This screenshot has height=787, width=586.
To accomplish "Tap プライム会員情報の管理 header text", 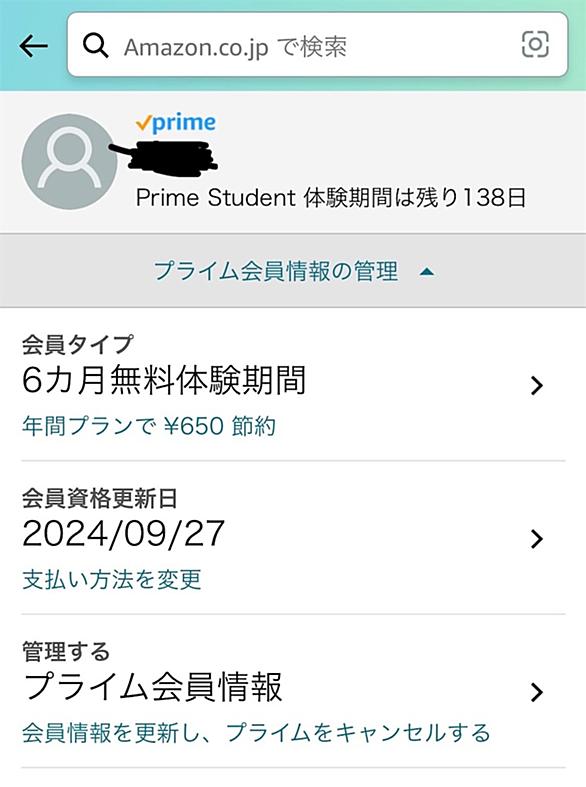I will (275, 271).
